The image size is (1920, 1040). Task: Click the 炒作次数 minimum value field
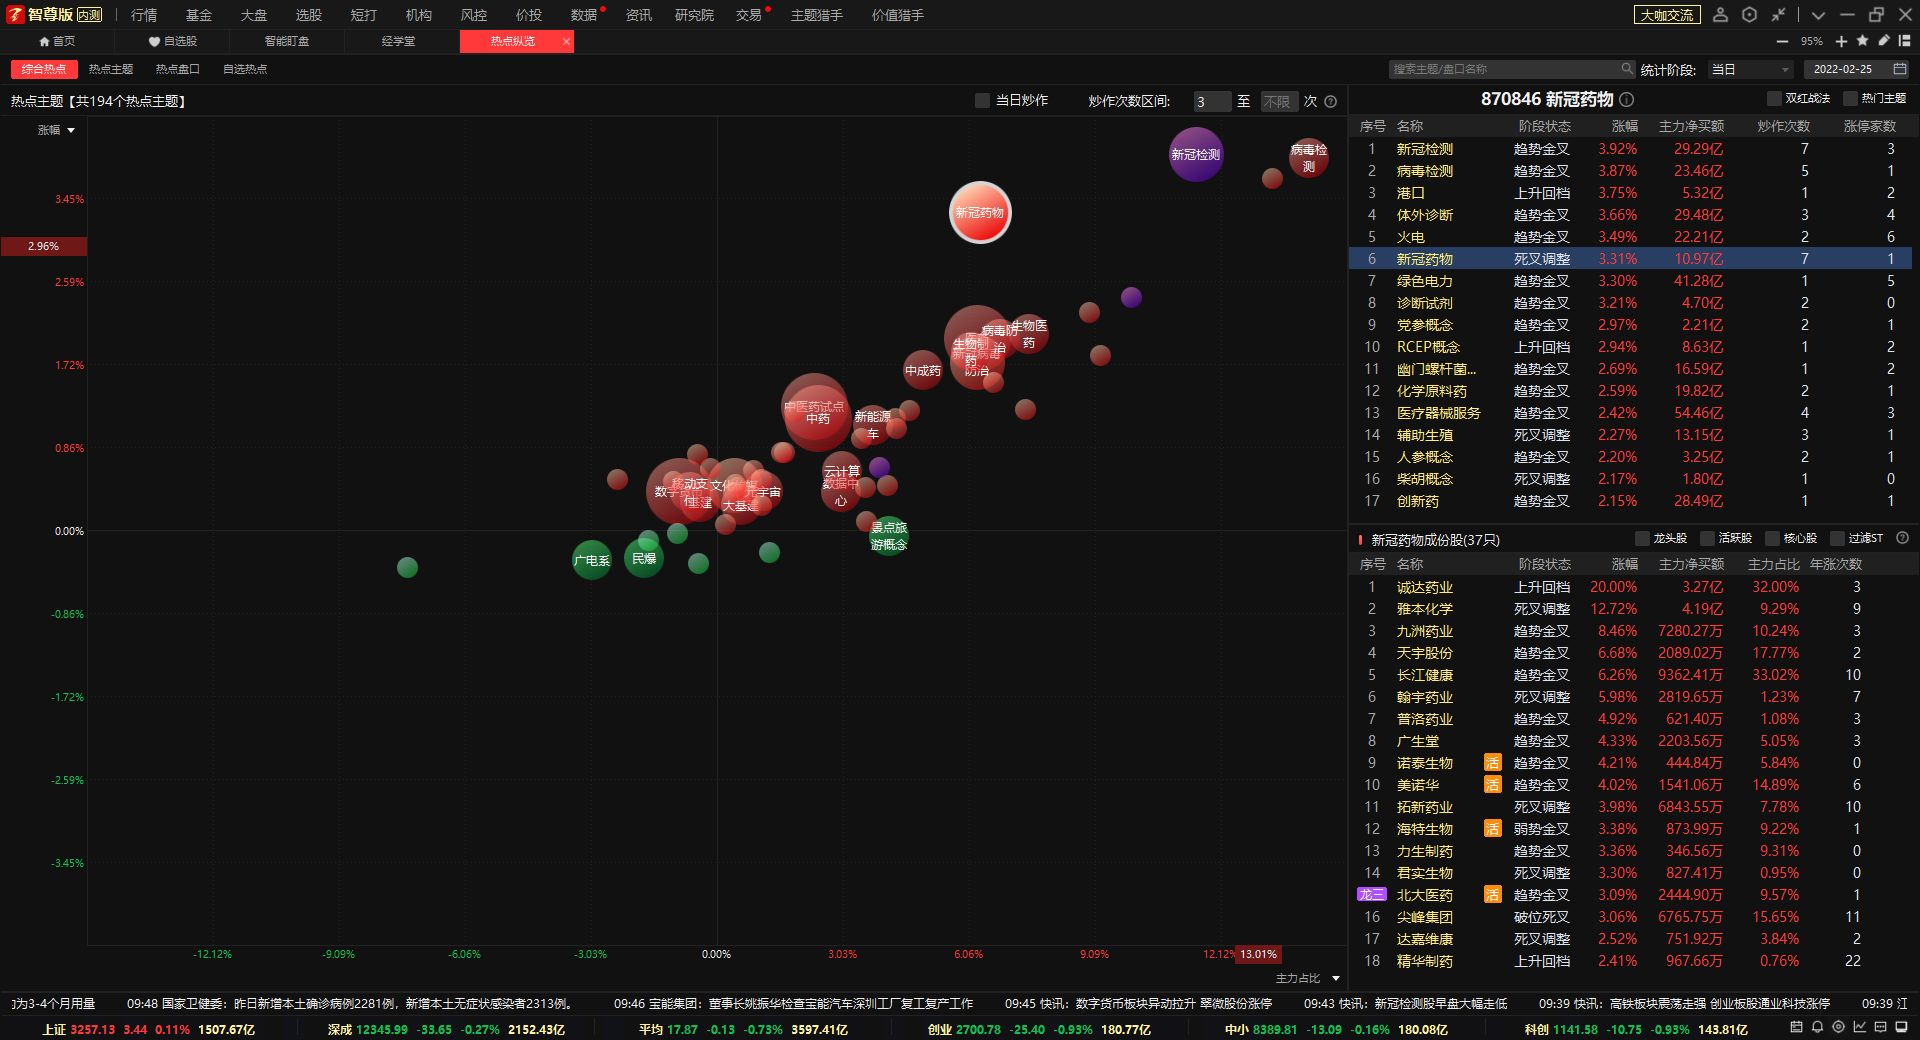1212,101
